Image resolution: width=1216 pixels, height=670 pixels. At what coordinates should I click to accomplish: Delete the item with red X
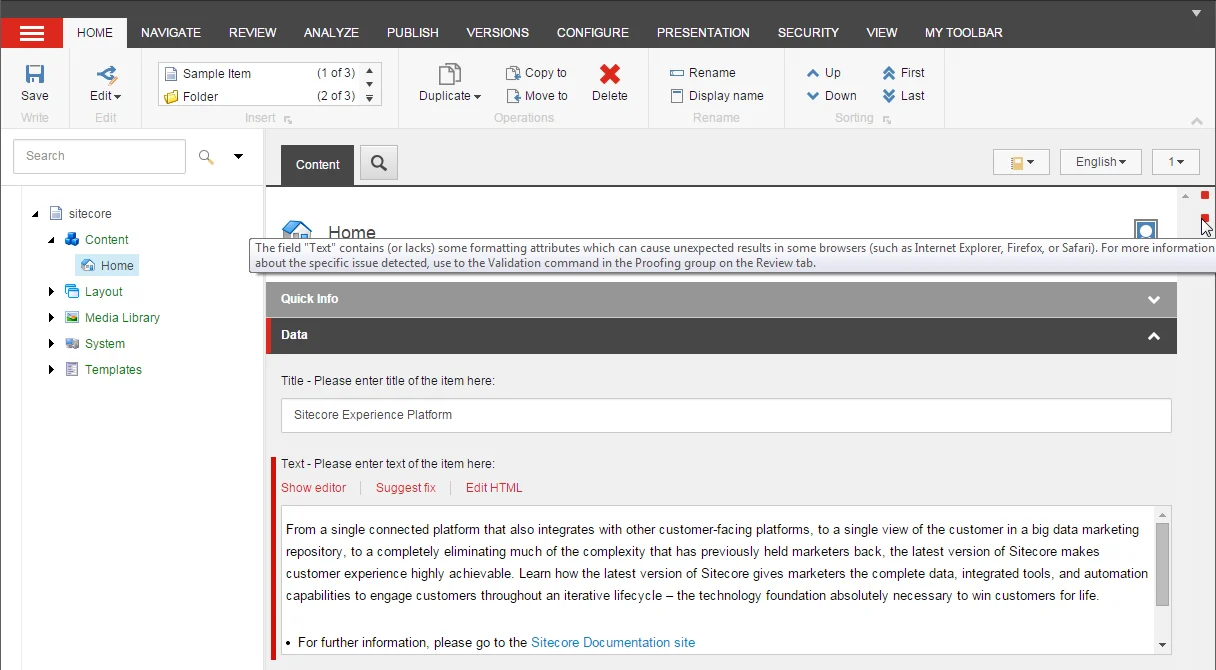point(609,83)
